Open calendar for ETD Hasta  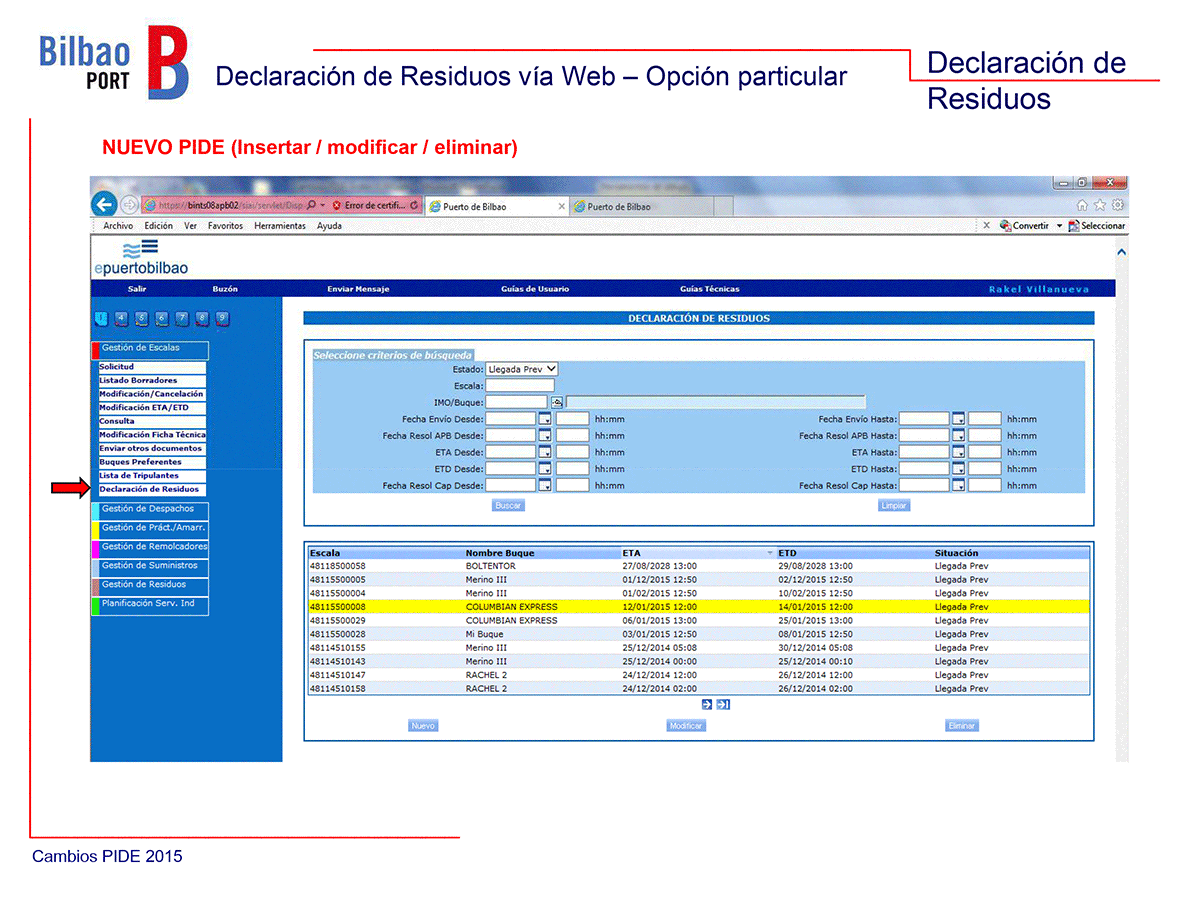click(958, 468)
